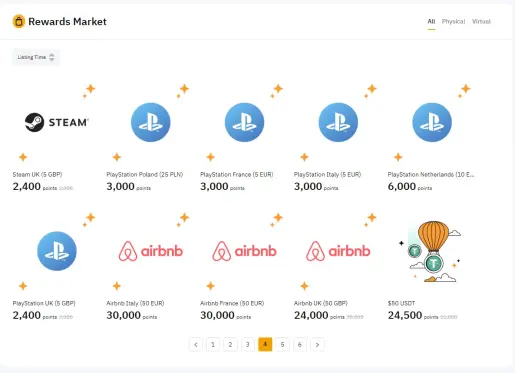Click PlayStation UK's 2,400 points price
Image resolution: width=515 pixels, height=373 pixels.
click(35, 315)
